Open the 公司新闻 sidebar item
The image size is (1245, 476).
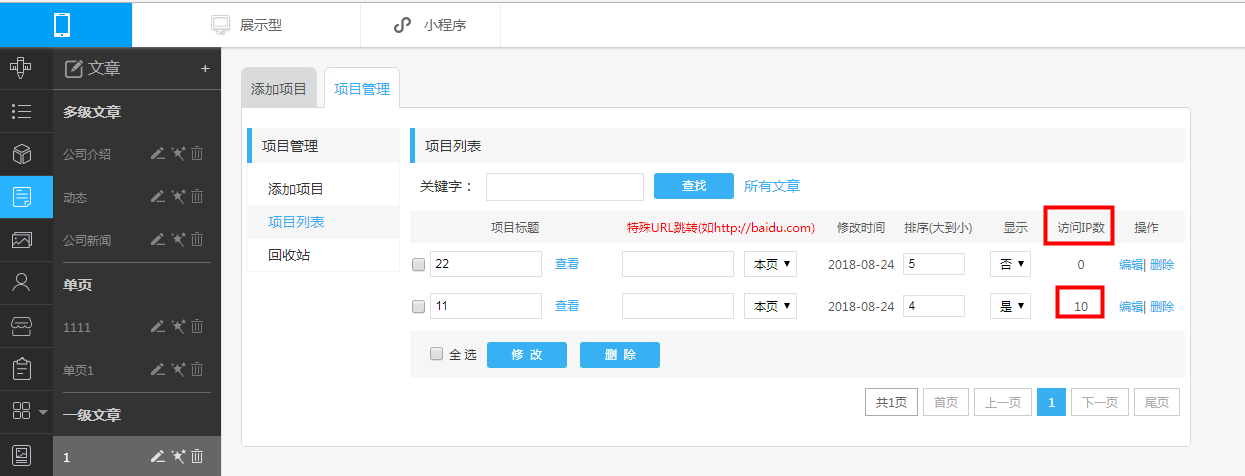(87, 241)
